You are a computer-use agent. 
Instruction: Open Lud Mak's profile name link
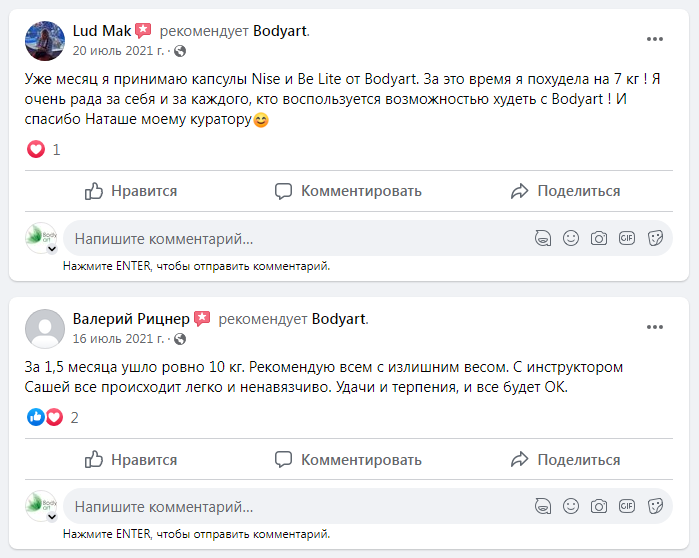[101, 31]
